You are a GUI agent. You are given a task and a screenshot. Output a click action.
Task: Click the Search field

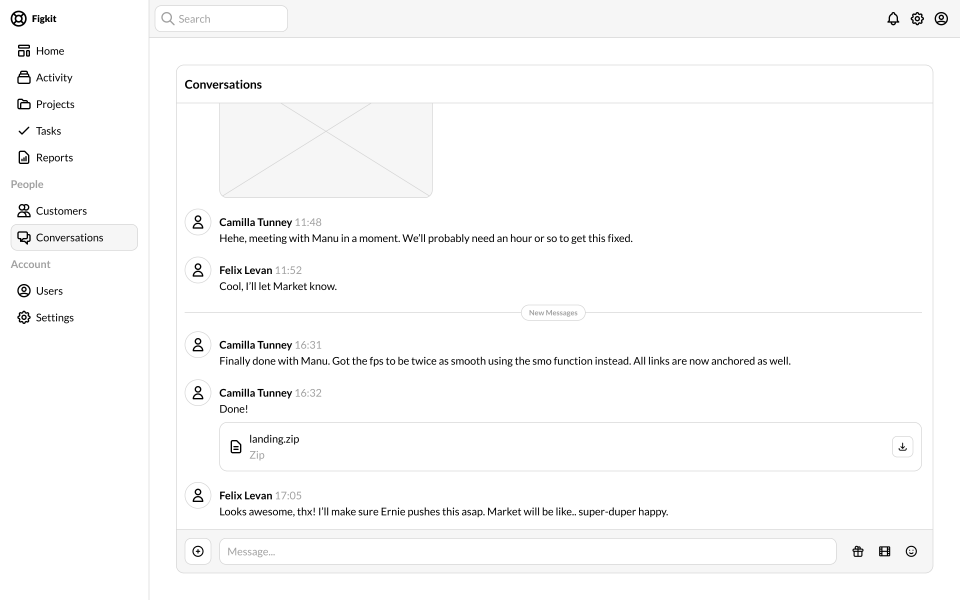pyautogui.click(x=221, y=19)
